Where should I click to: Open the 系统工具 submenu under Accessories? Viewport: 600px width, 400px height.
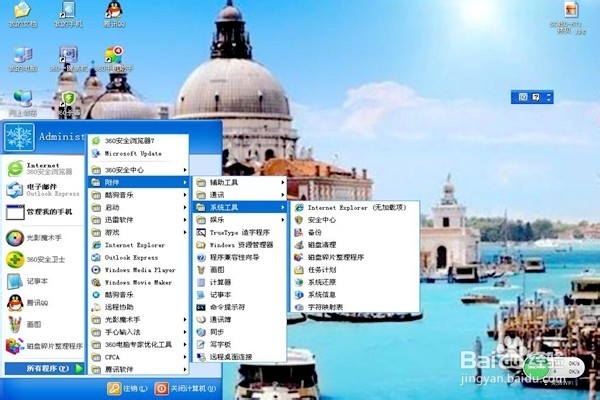[x=240, y=207]
